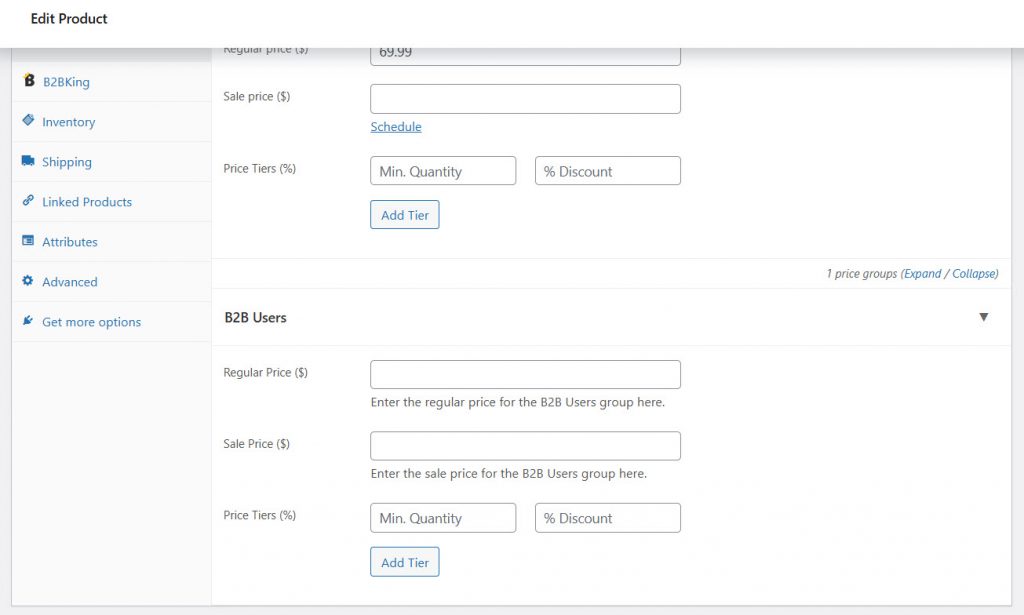The width and height of the screenshot is (1024, 615).
Task: Select the Advanced gear icon
Action: [27, 281]
